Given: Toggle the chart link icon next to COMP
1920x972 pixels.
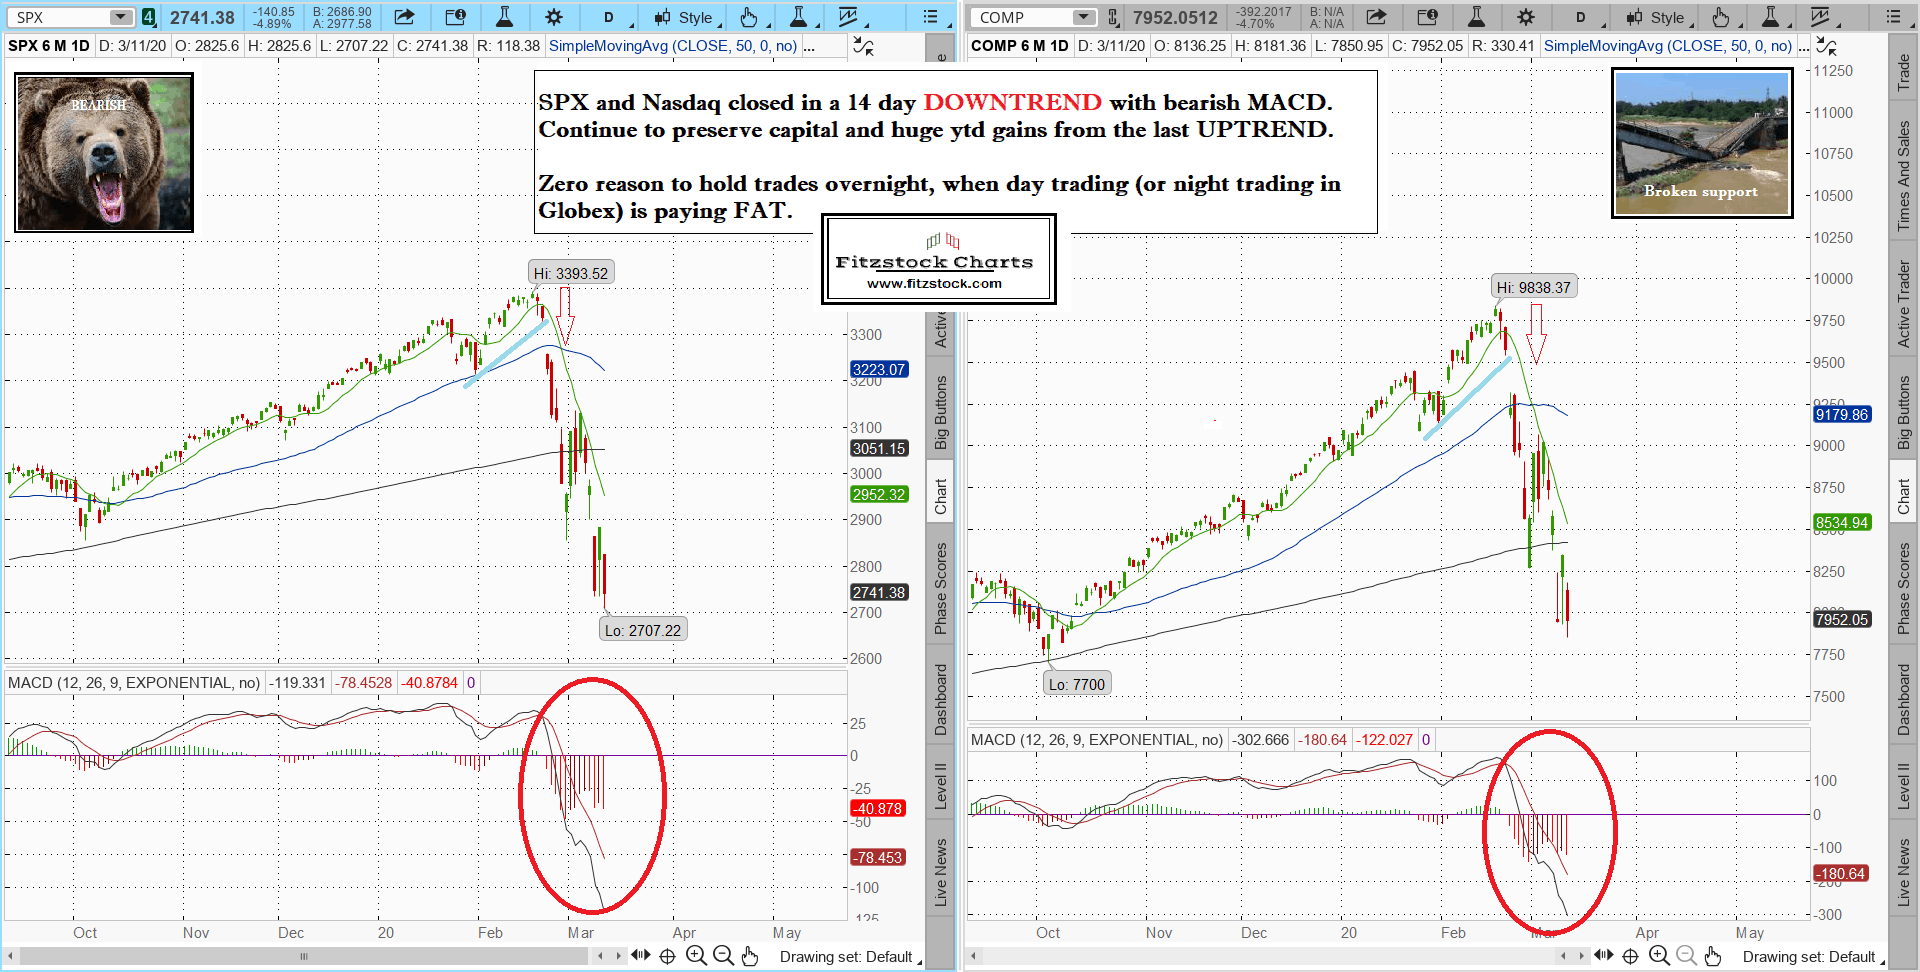Looking at the screenshot, I should [x=1113, y=17].
